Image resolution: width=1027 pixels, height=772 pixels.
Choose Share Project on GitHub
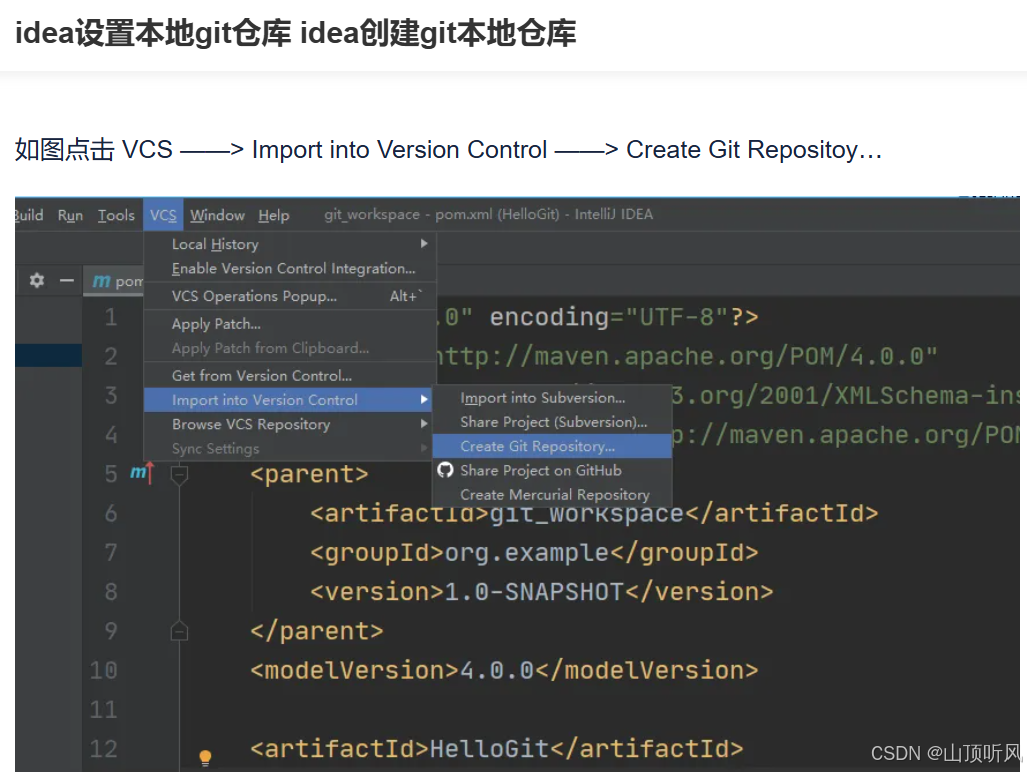coord(552,470)
